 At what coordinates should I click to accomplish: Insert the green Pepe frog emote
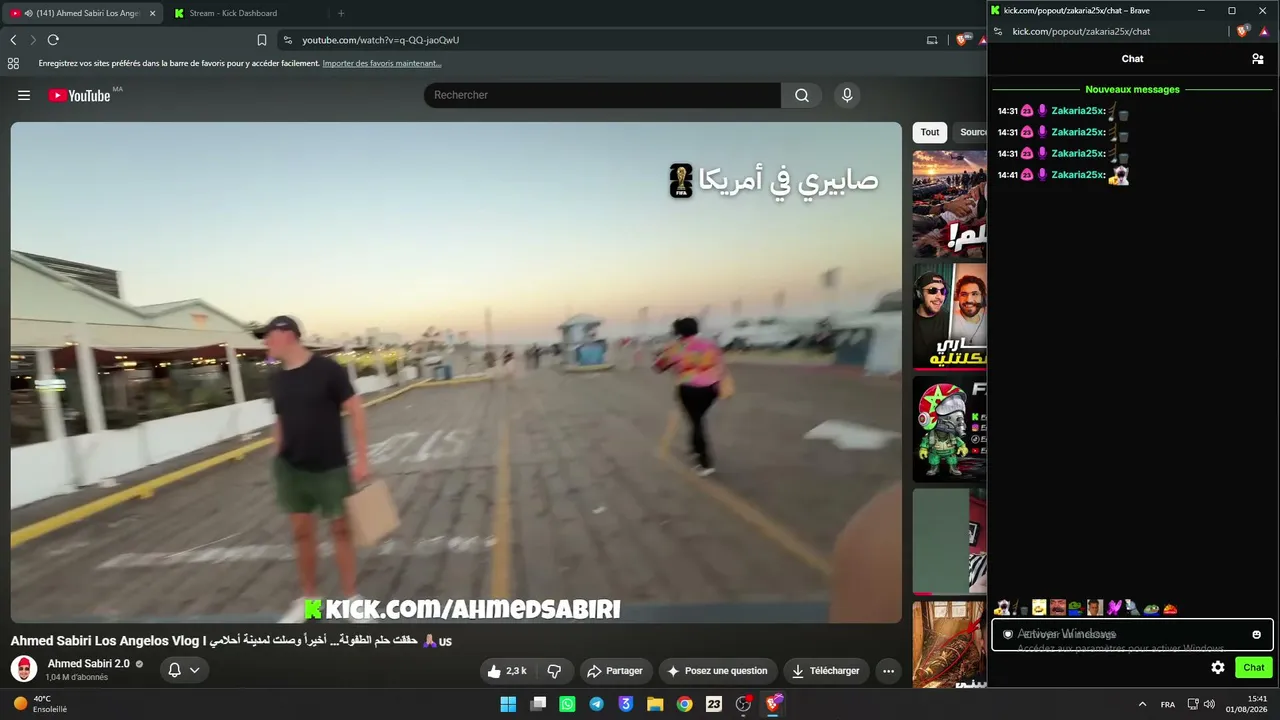pyautogui.click(x=1151, y=608)
